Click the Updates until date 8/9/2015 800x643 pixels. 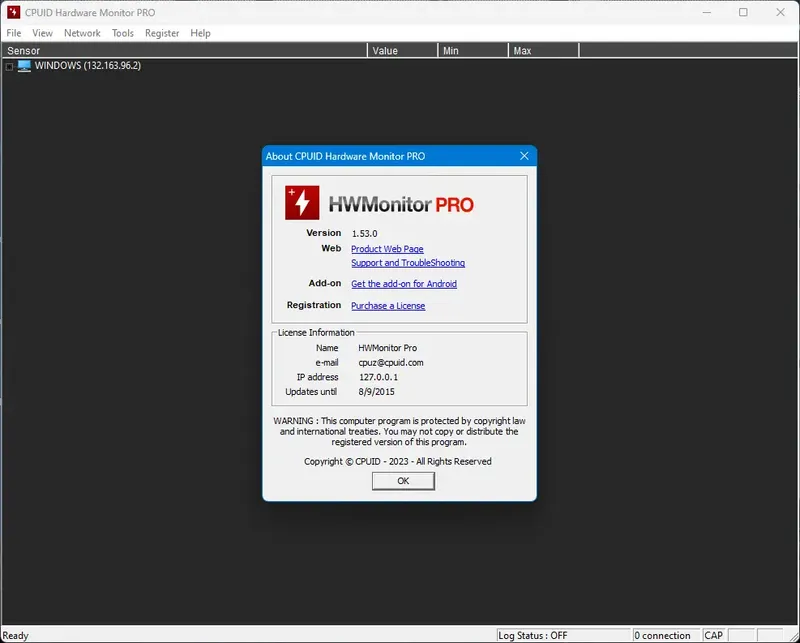(x=377, y=392)
